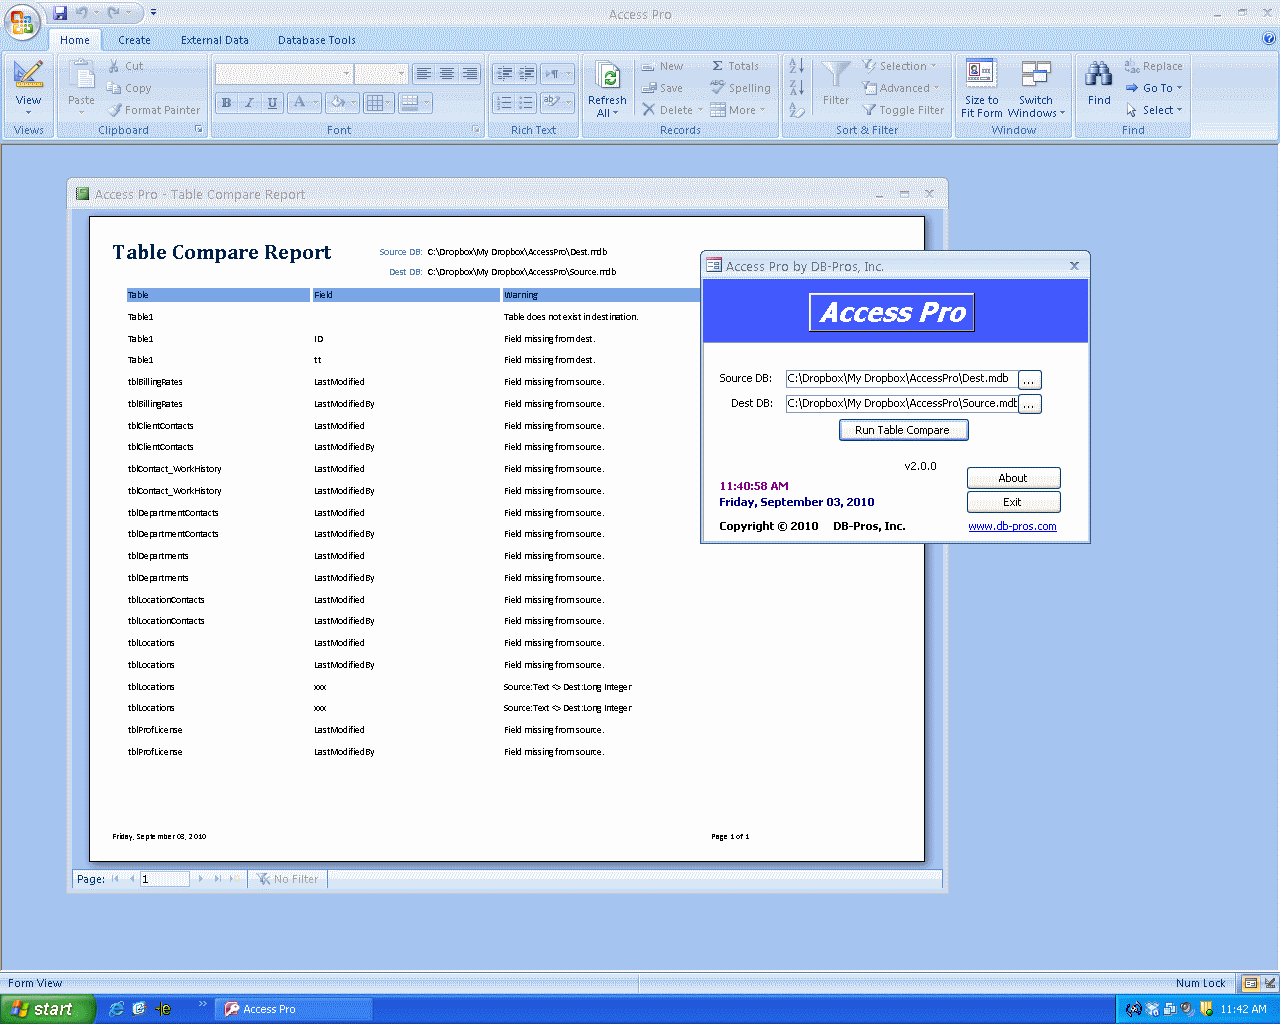Click Replace in the Find group
Screen dimensions: 1280x1024
pyautogui.click(x=1153, y=66)
